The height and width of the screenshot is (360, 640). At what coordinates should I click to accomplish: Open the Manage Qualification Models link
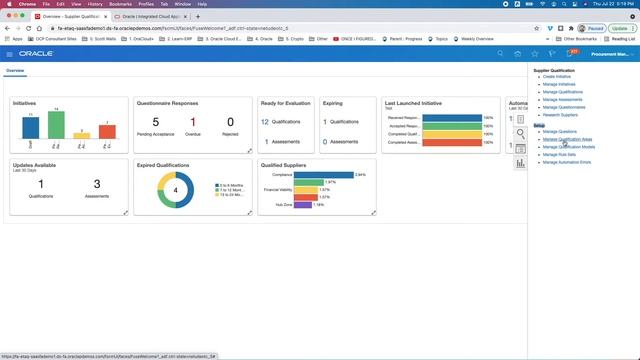pyautogui.click(x=569, y=147)
